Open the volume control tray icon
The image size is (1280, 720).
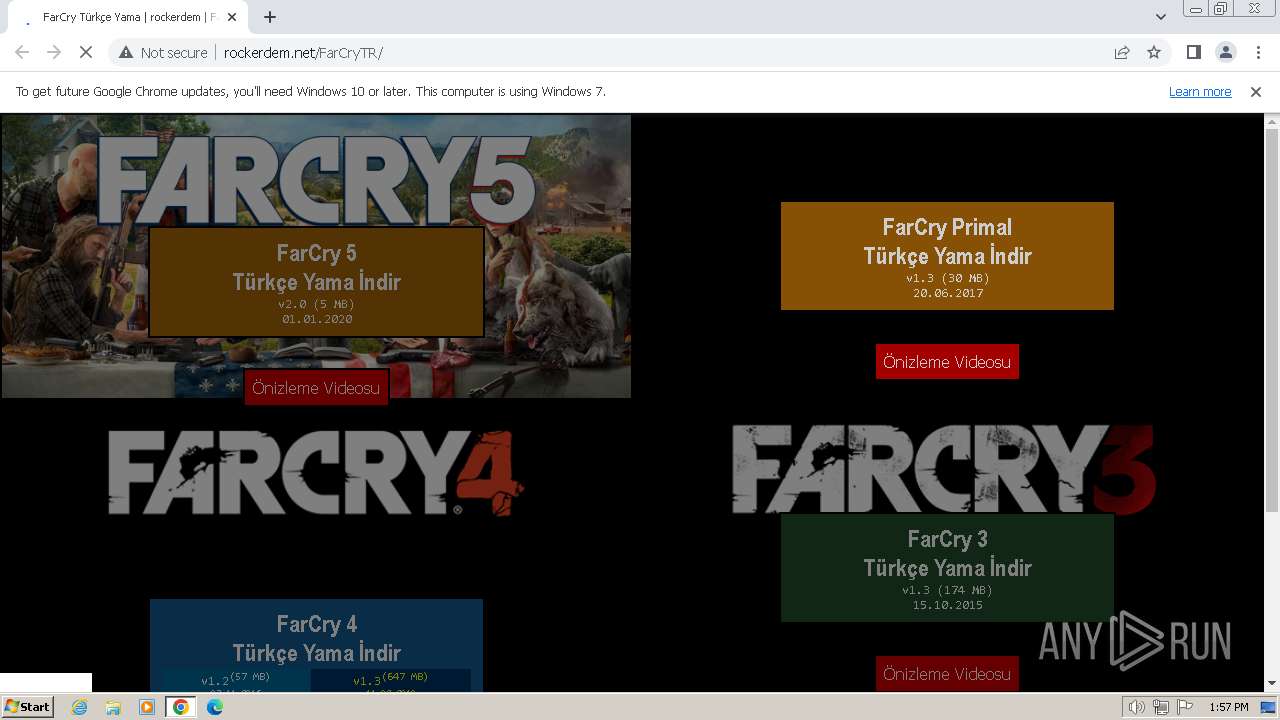1137,707
